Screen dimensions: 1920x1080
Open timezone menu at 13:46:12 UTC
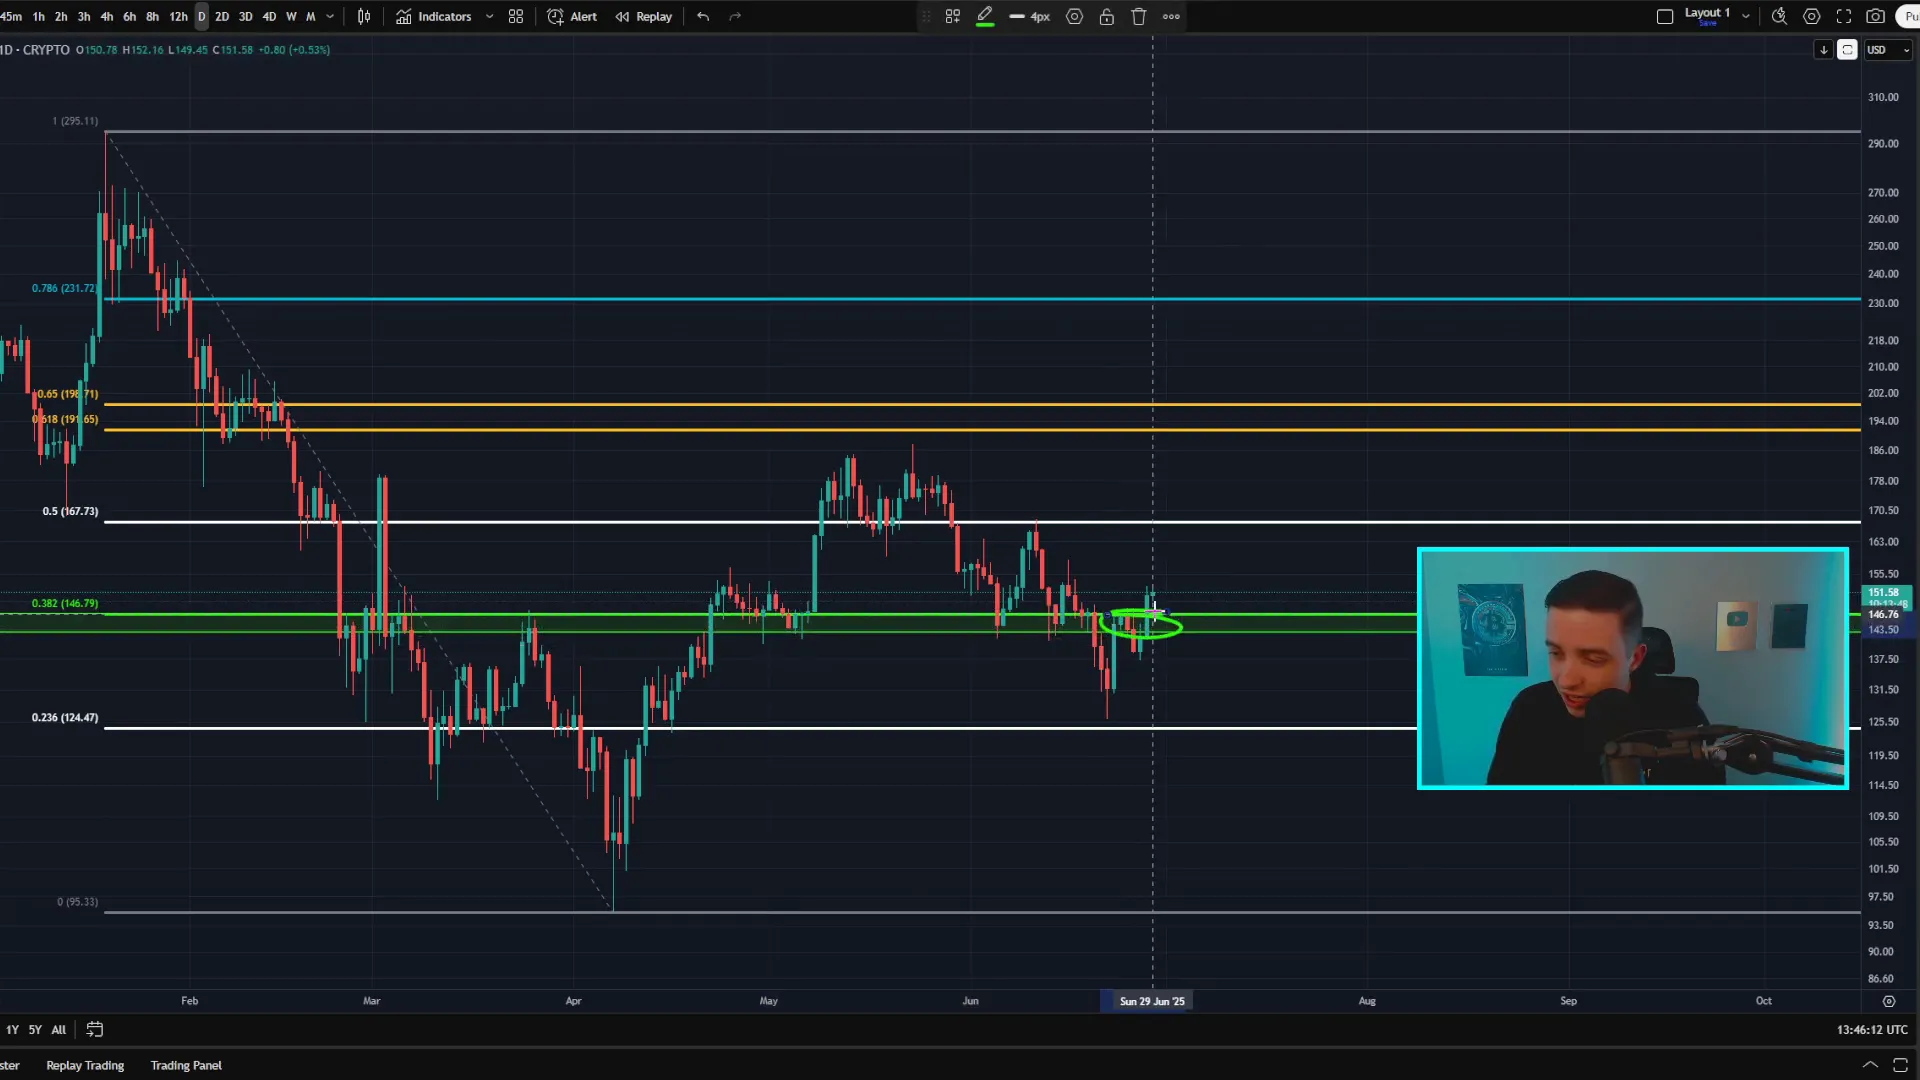coord(1871,1029)
